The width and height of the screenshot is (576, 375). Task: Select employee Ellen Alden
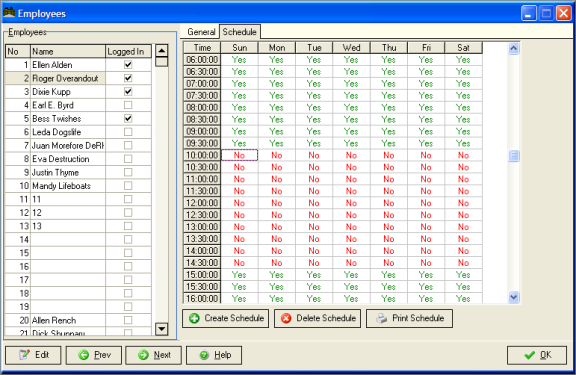[68, 65]
